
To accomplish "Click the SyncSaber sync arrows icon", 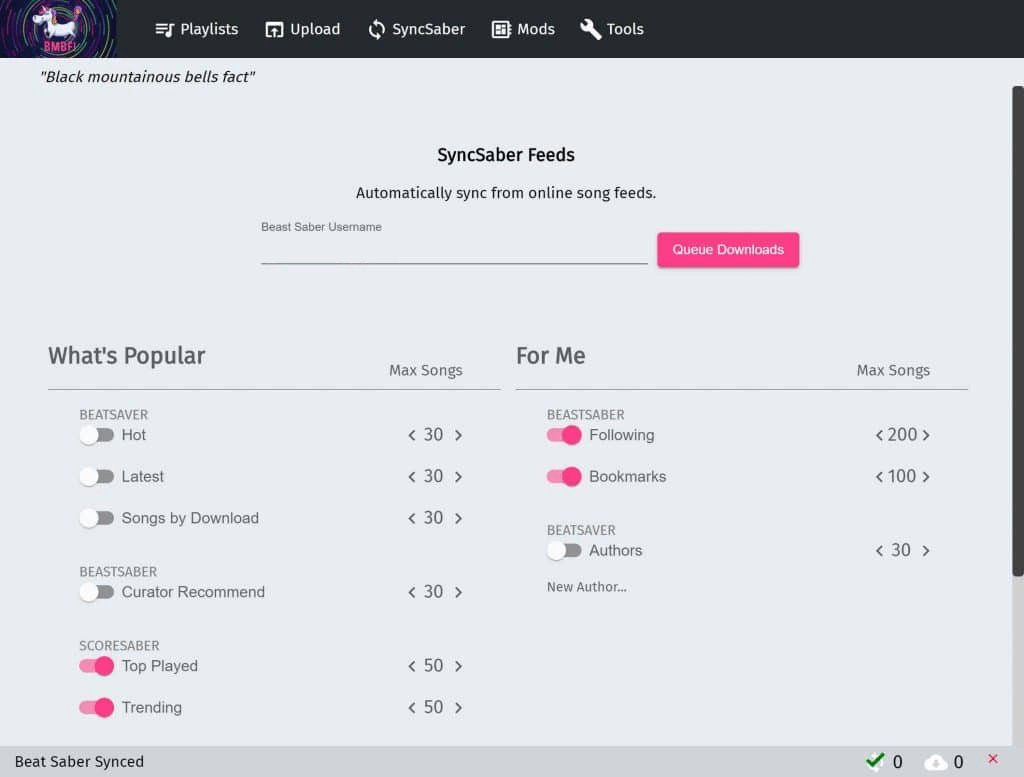I will [x=377, y=29].
